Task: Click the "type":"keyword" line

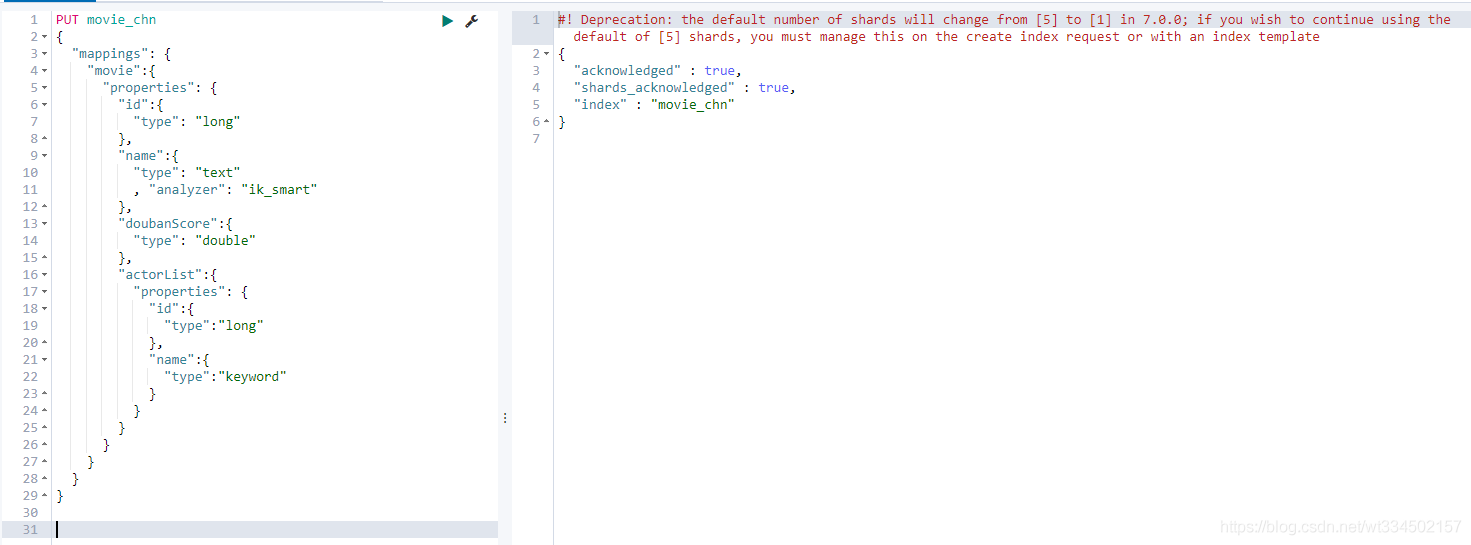Action: click(x=226, y=377)
